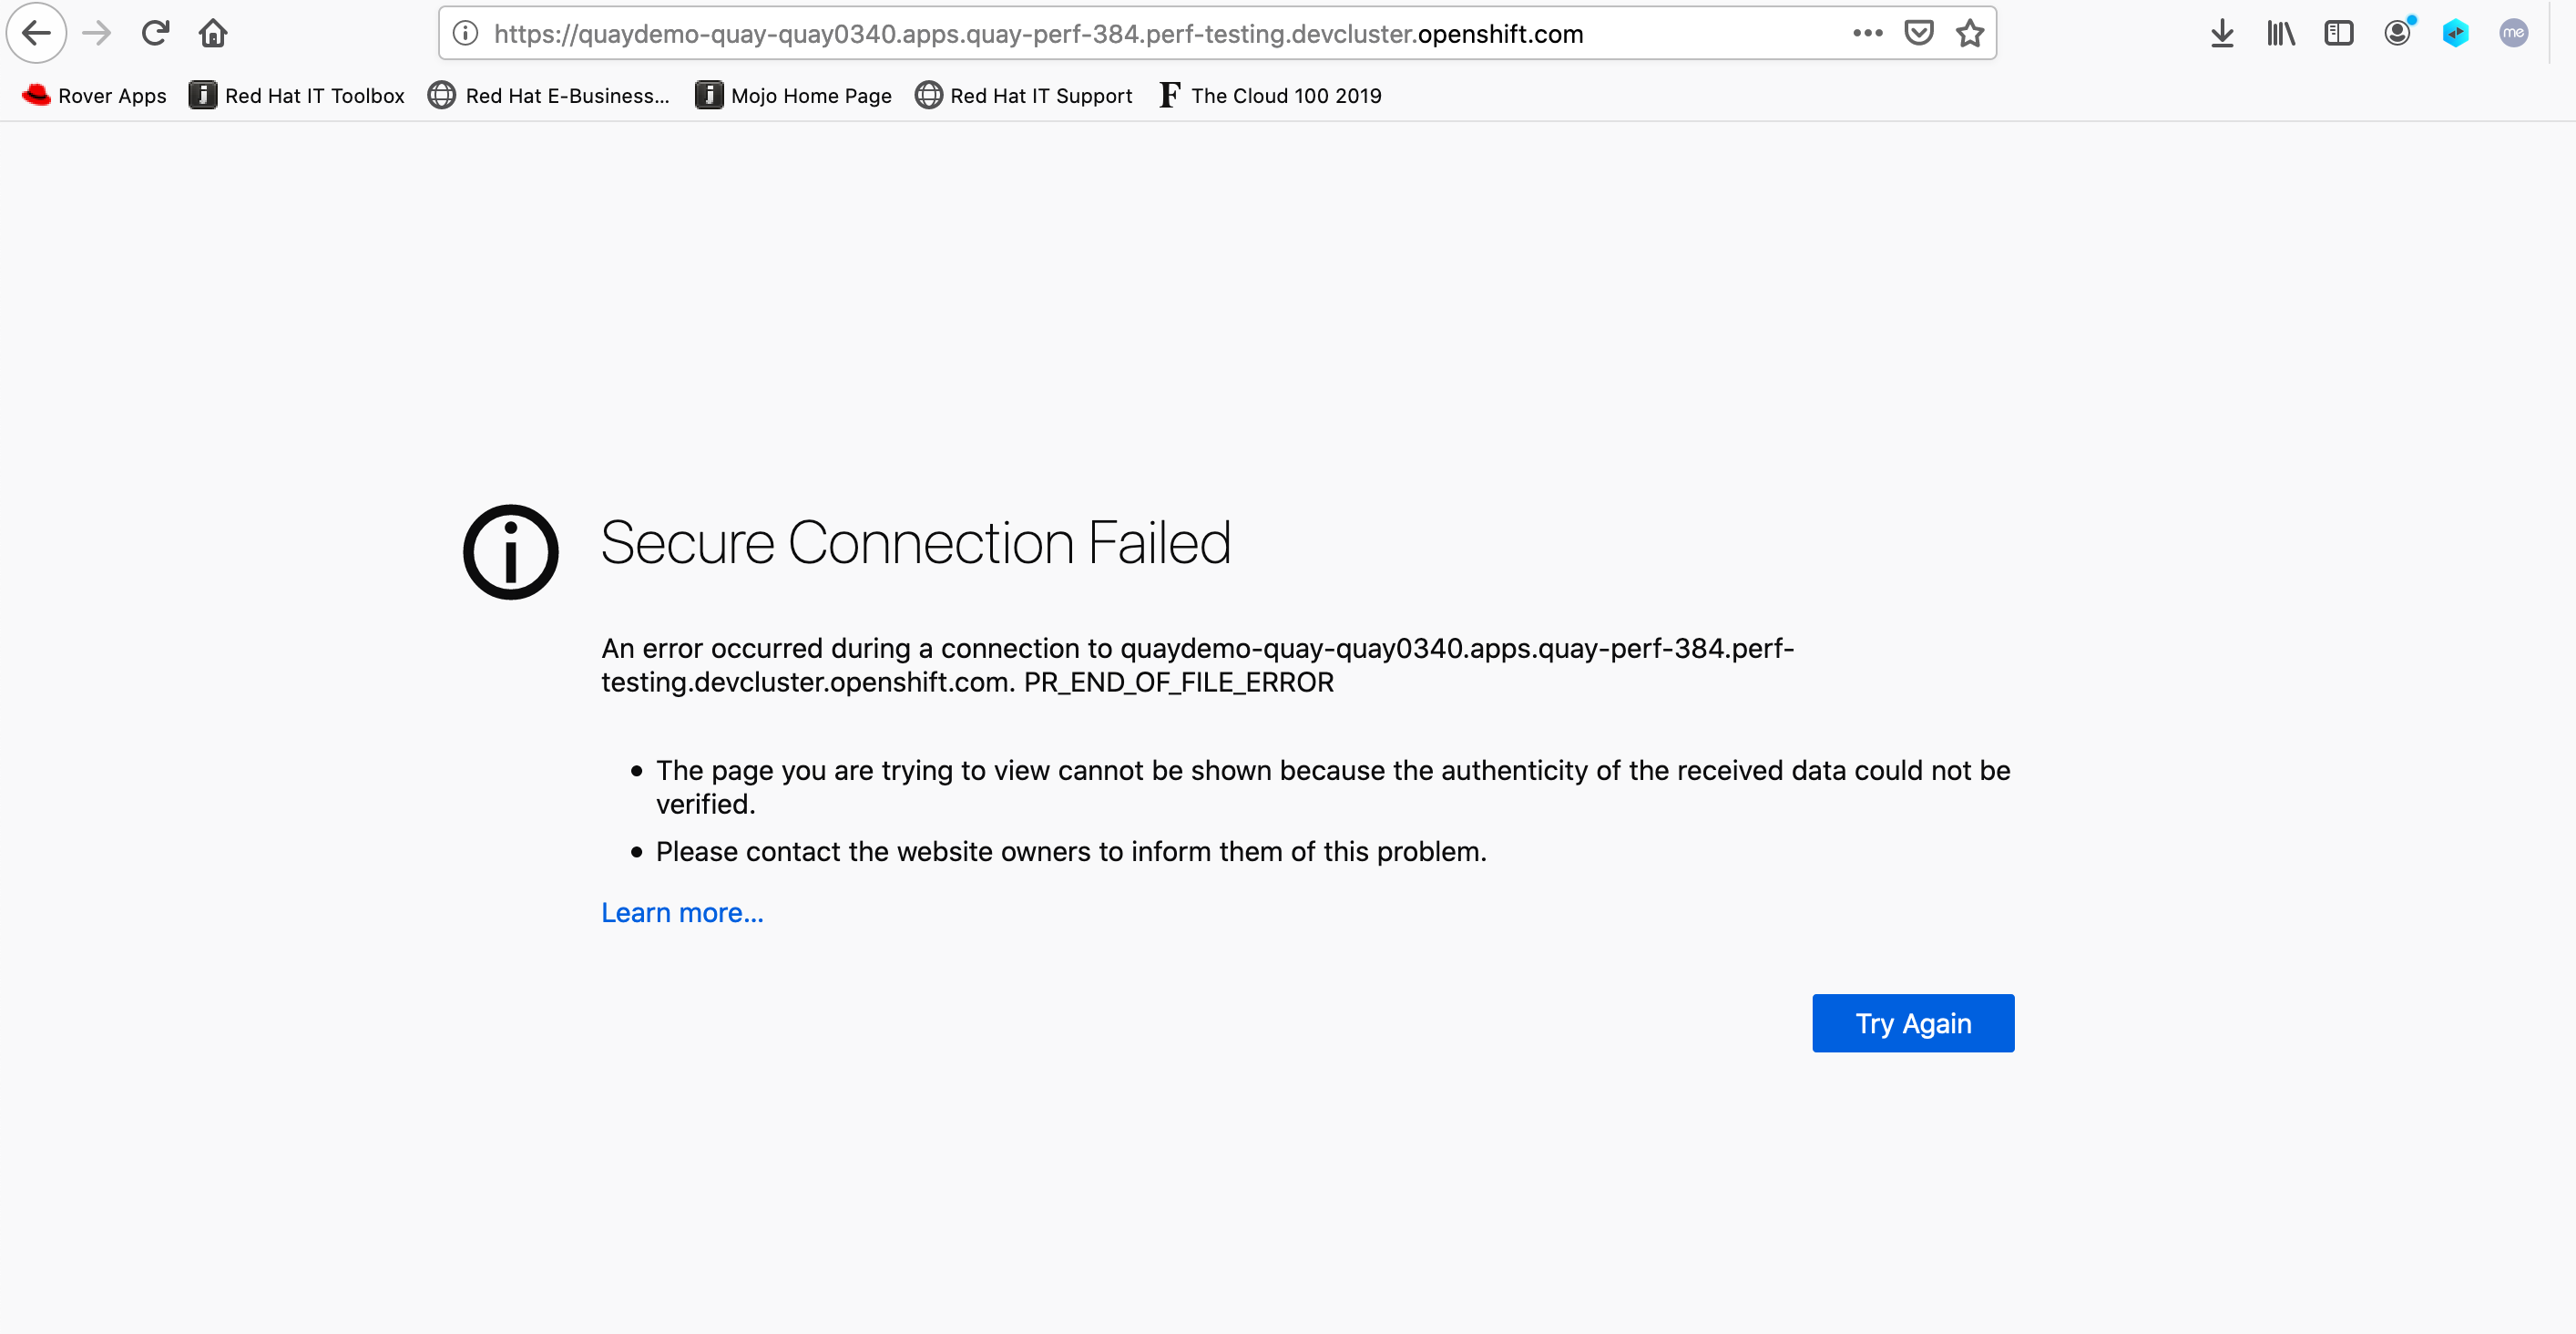This screenshot has width=2576, height=1334.
Task: Open the Downloads panel
Action: pyautogui.click(x=2222, y=34)
